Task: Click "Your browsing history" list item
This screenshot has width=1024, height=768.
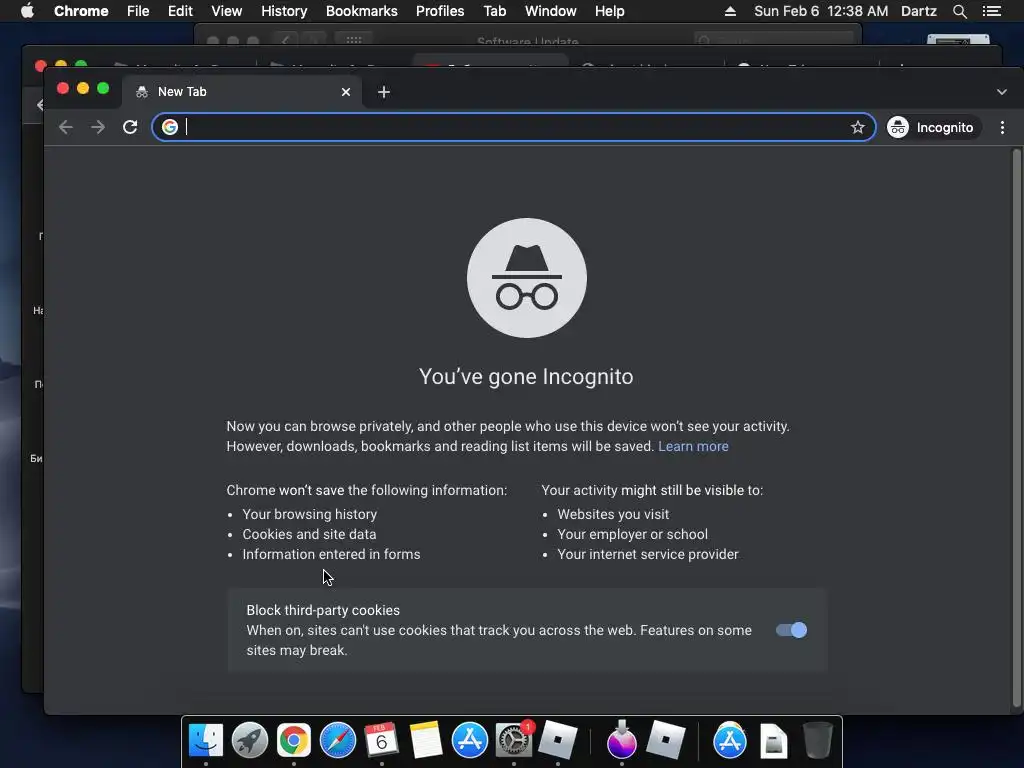Action: [310, 515]
